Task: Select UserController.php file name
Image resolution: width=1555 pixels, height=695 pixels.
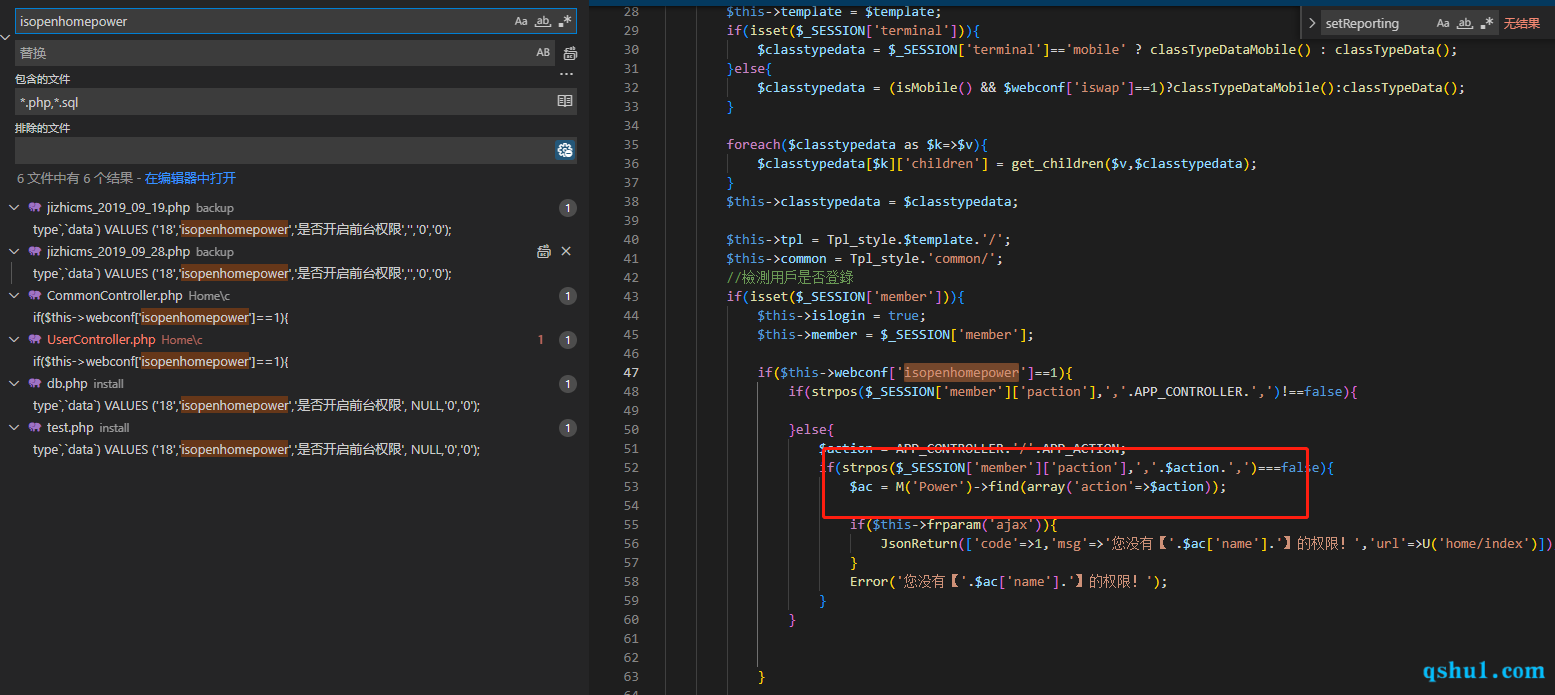Action: point(101,340)
